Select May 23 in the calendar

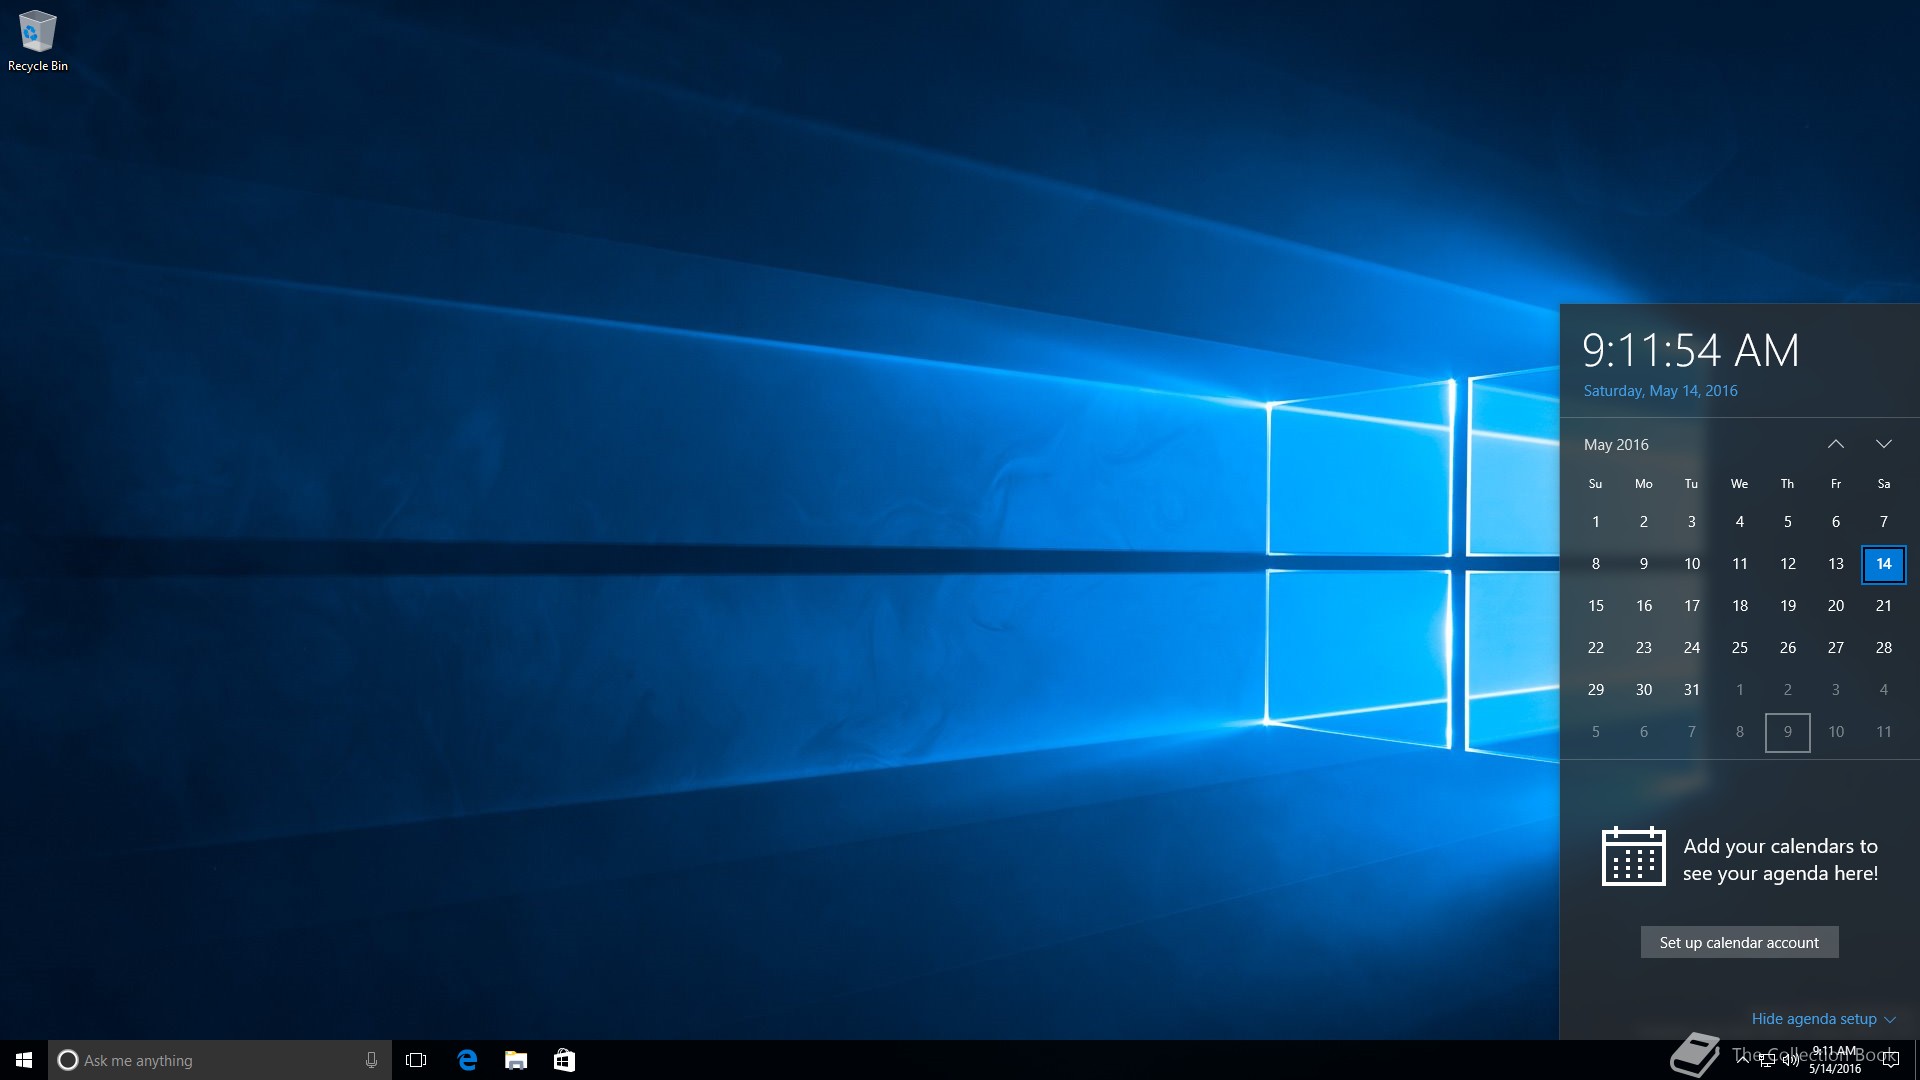[1644, 648]
